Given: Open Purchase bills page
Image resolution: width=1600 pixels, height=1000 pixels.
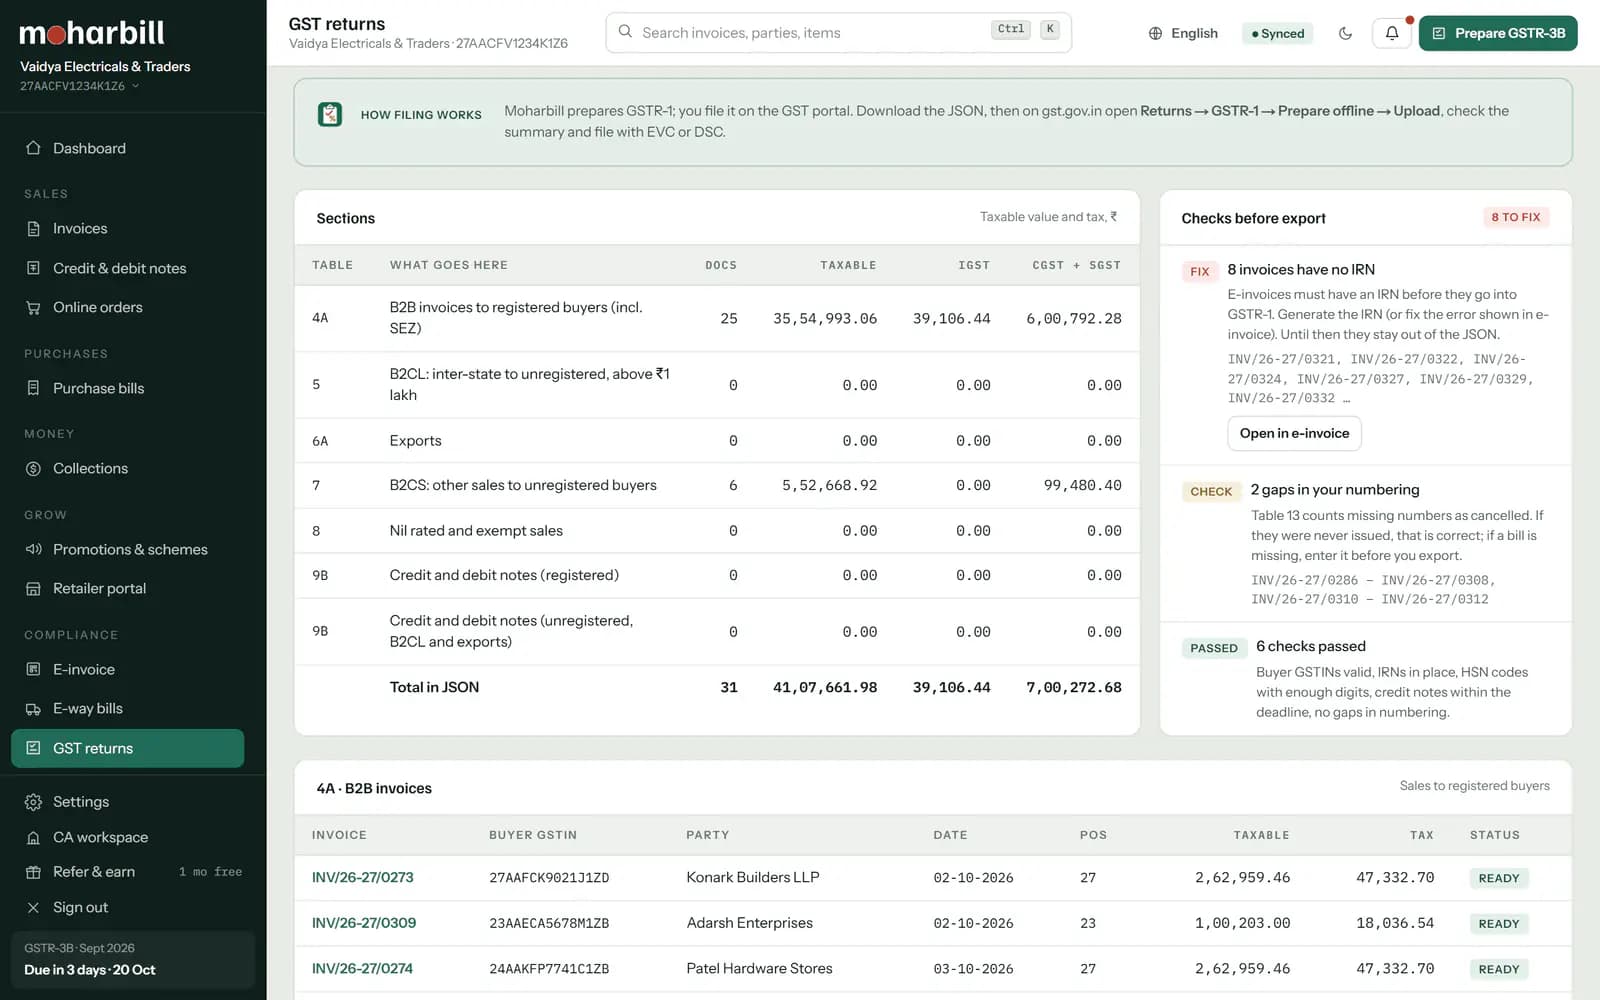Looking at the screenshot, I should [x=127, y=388].
